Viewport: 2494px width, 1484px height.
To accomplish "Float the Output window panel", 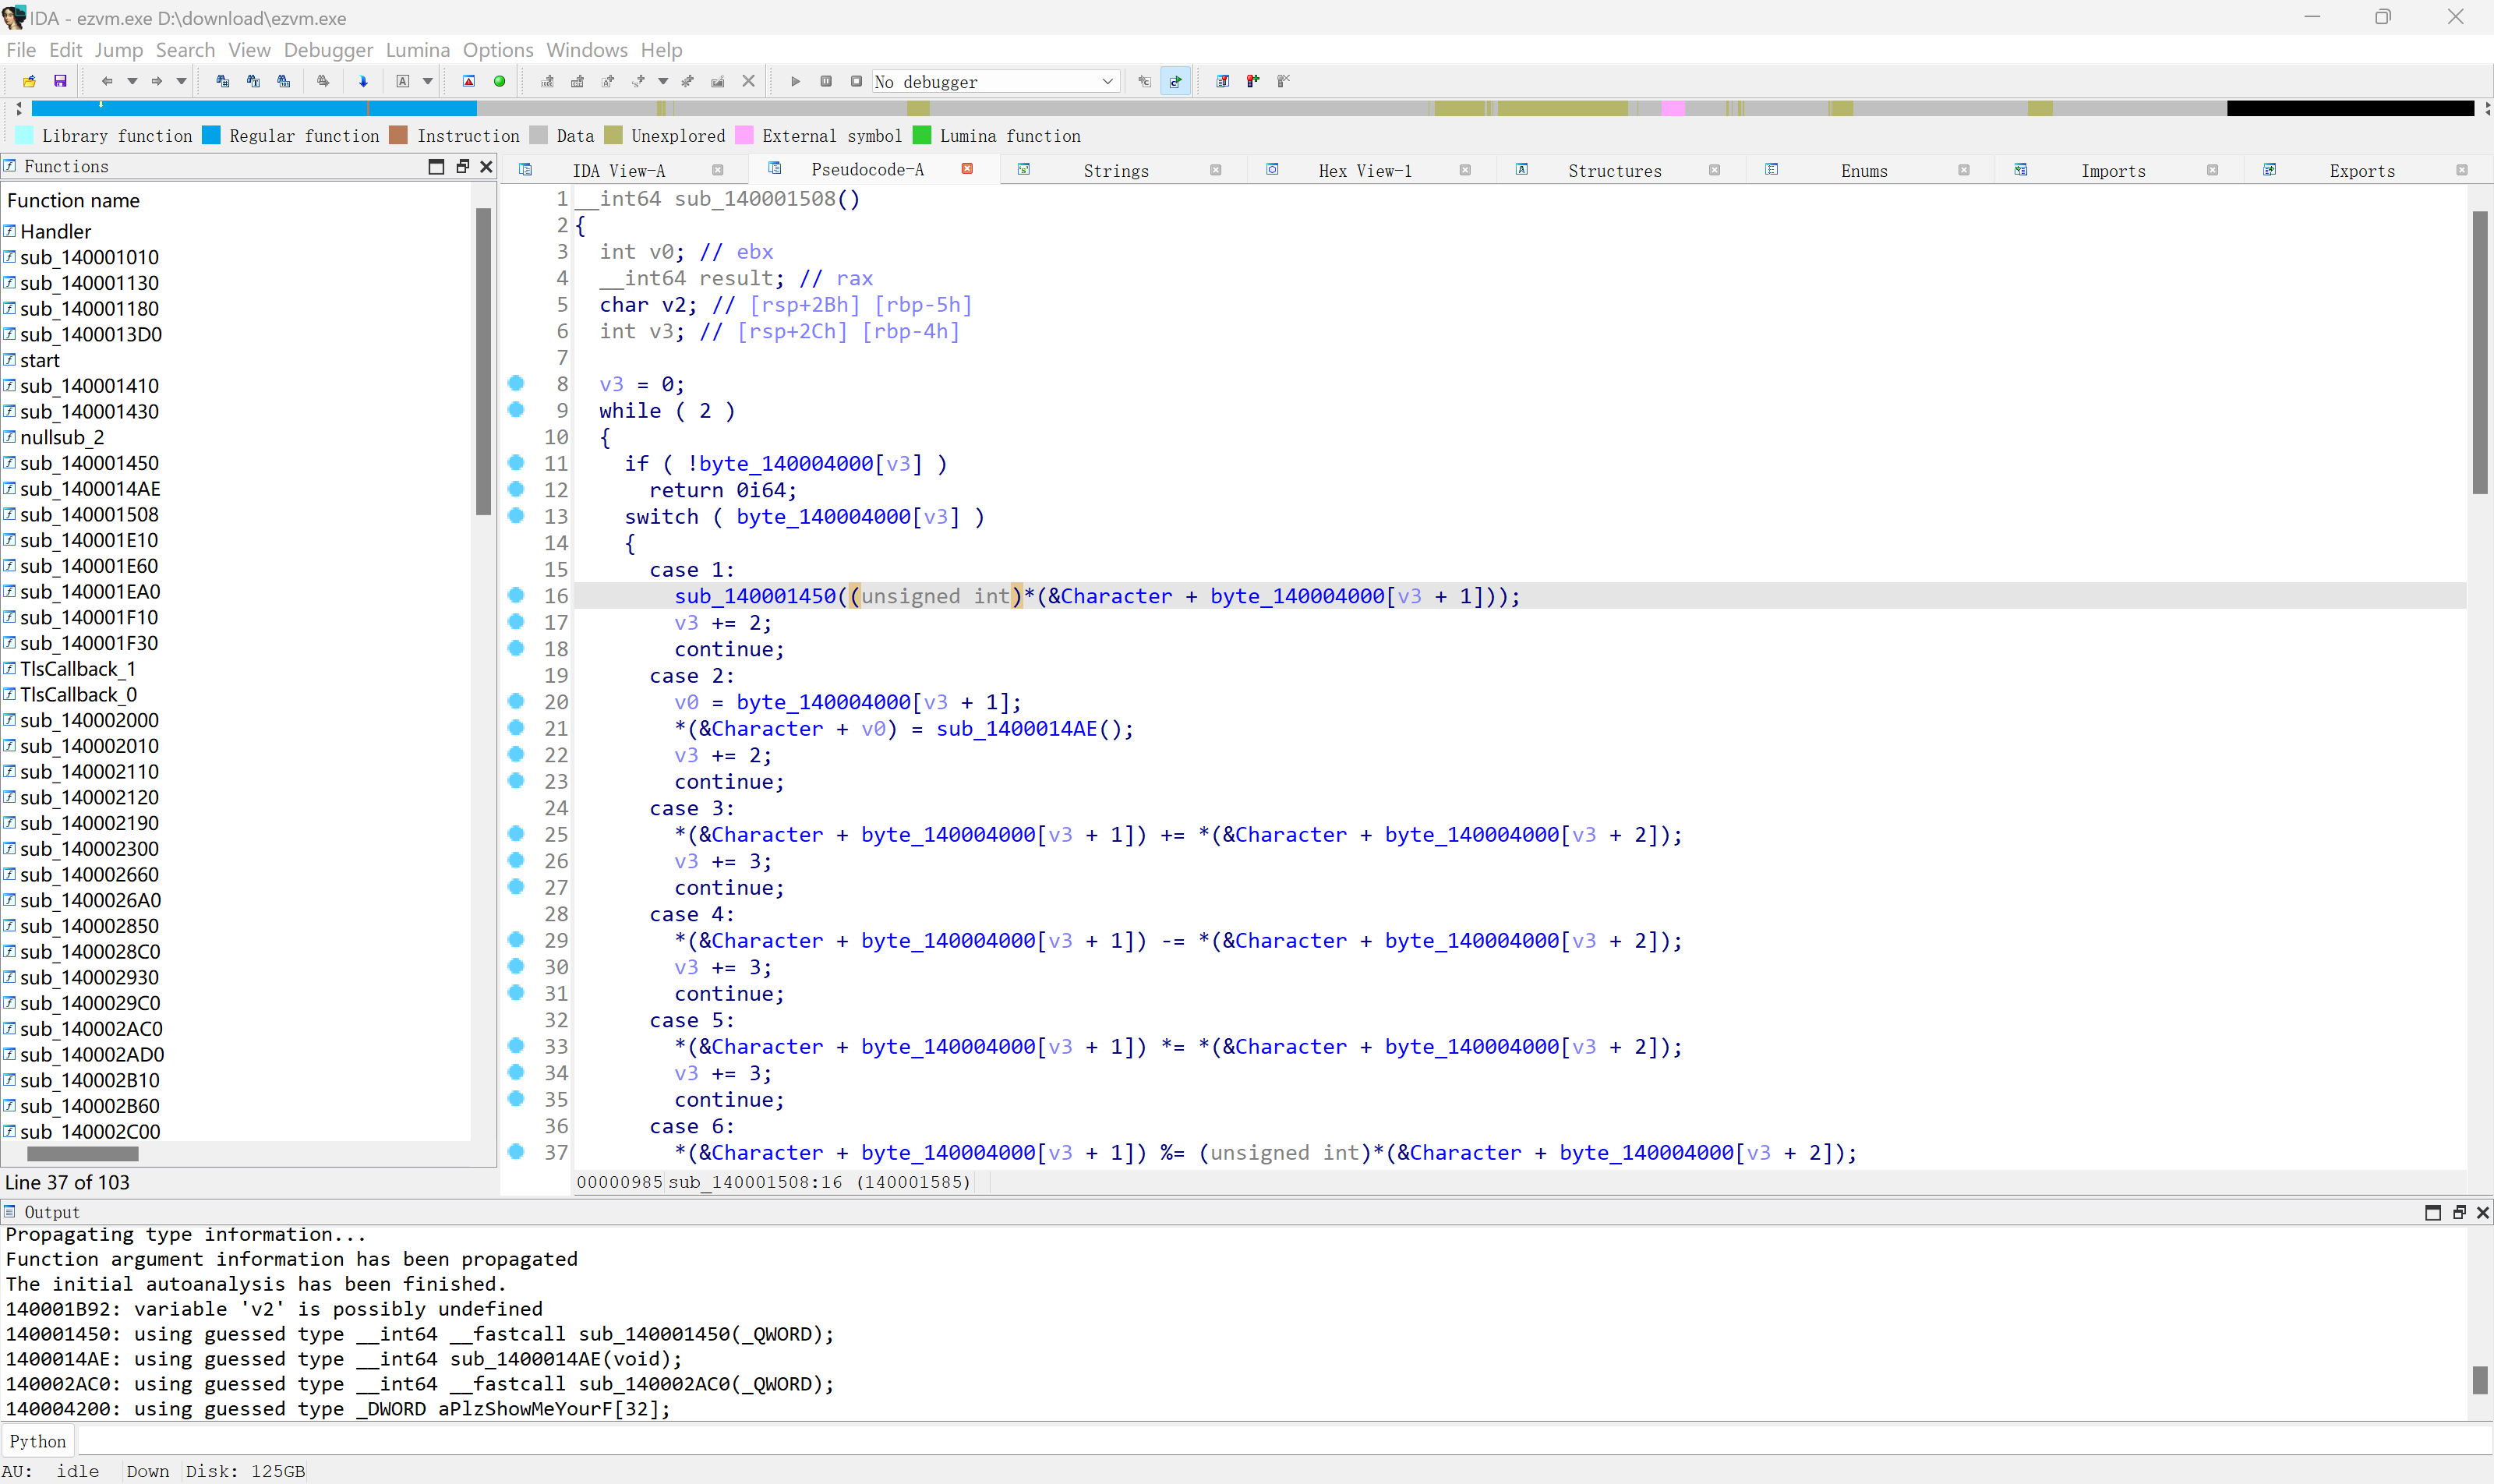I will pyautogui.click(x=2459, y=1212).
